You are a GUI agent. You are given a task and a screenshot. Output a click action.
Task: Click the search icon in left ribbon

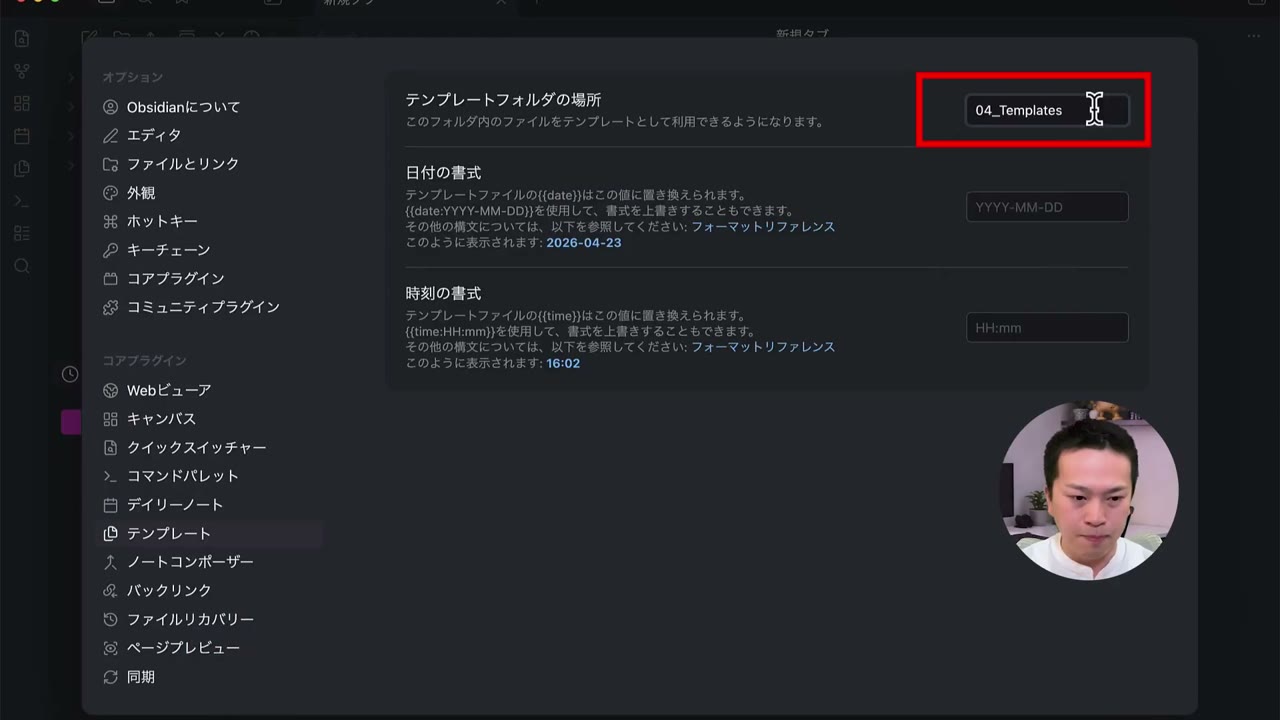click(22, 266)
